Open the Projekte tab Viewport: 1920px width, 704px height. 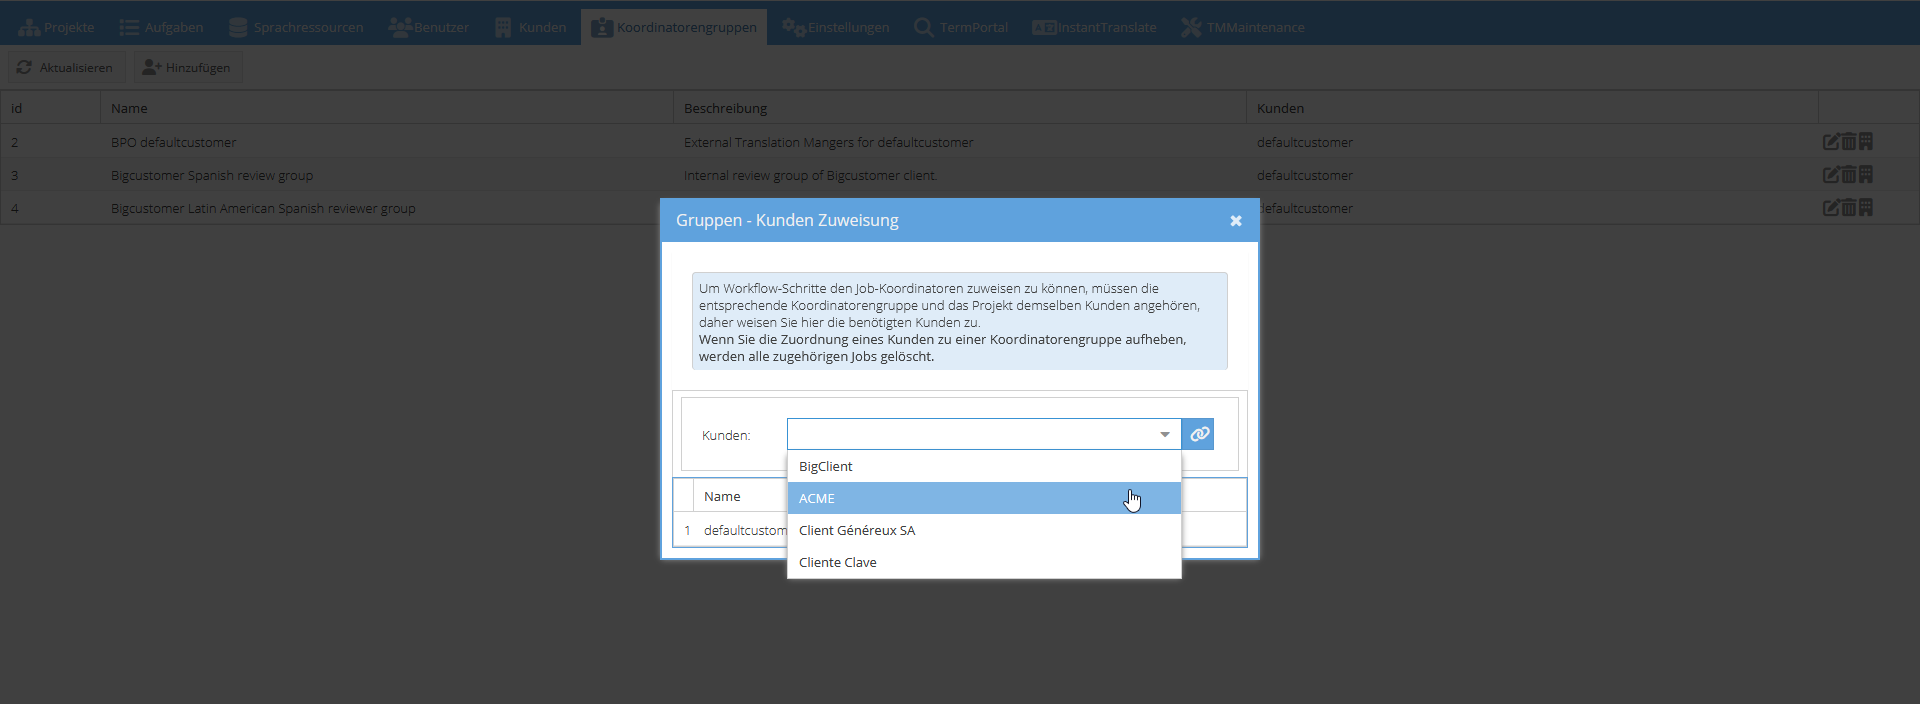[57, 27]
